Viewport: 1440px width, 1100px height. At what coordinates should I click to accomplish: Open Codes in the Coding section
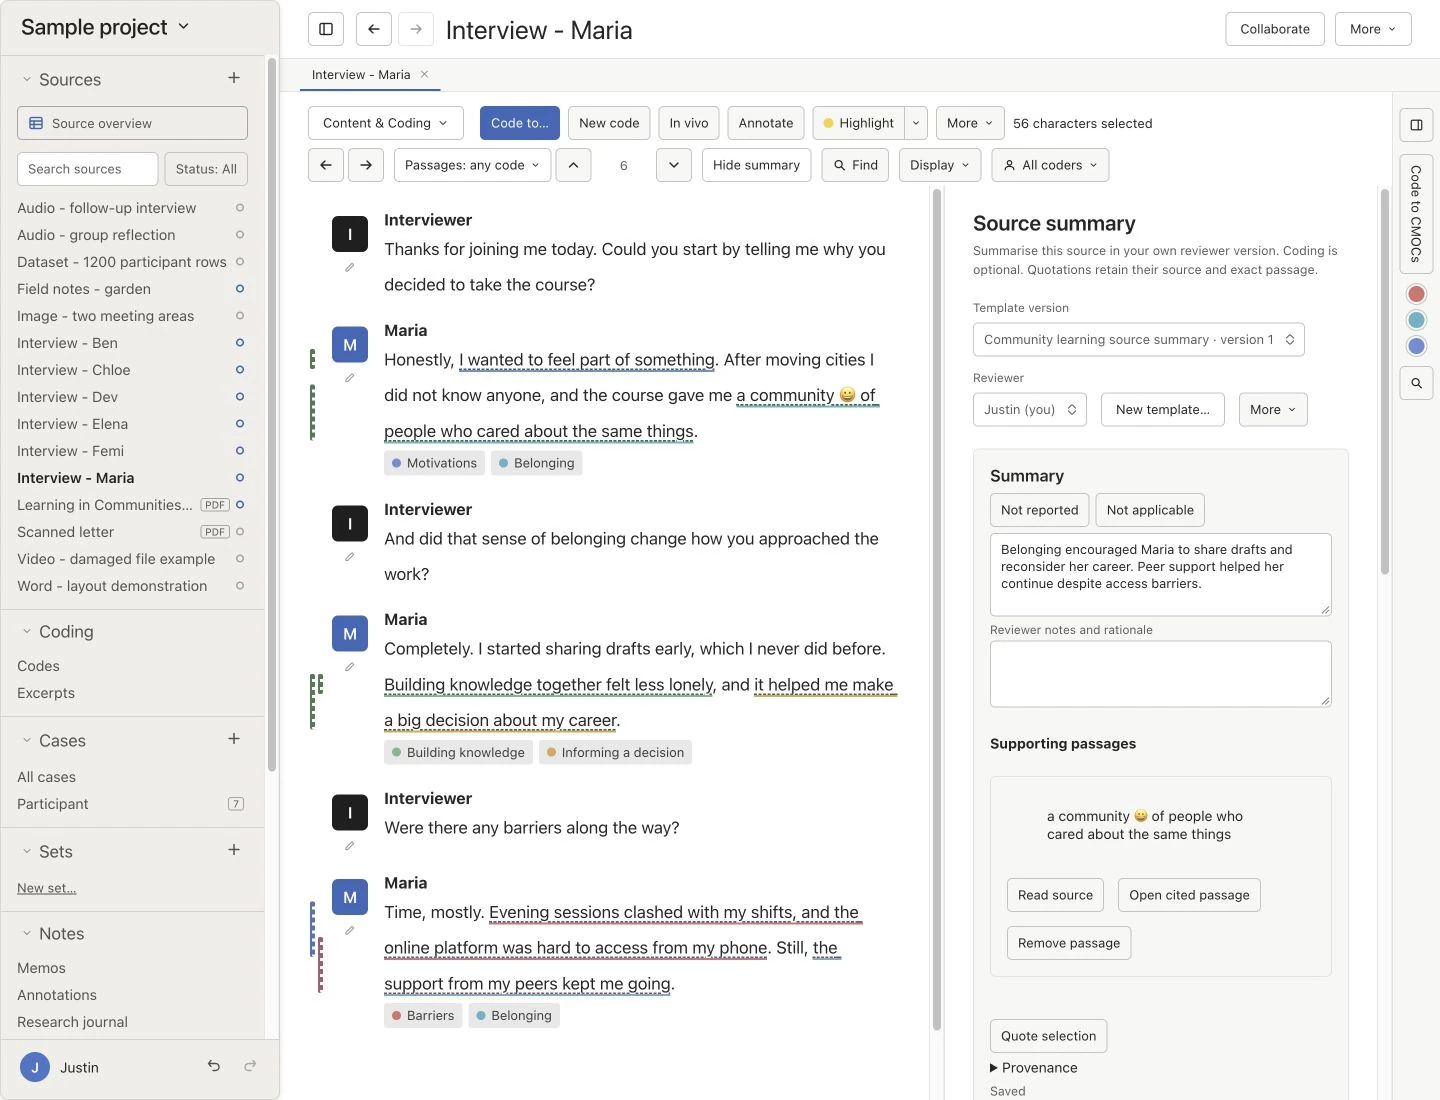[38, 666]
